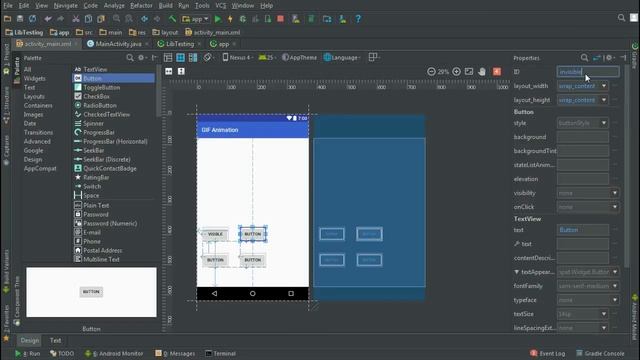Open the API 25 version dropdown
Viewport: 640px width, 360px height.
(267, 58)
